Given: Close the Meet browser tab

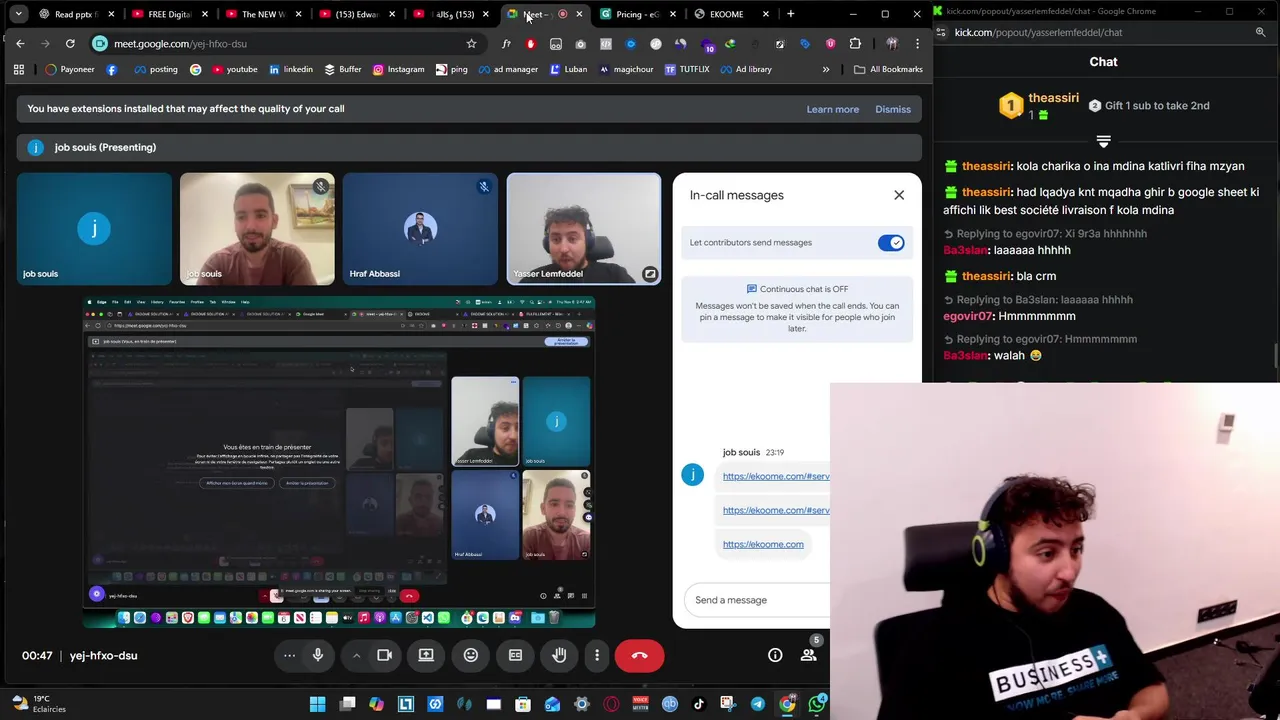Looking at the screenshot, I should (x=579, y=14).
